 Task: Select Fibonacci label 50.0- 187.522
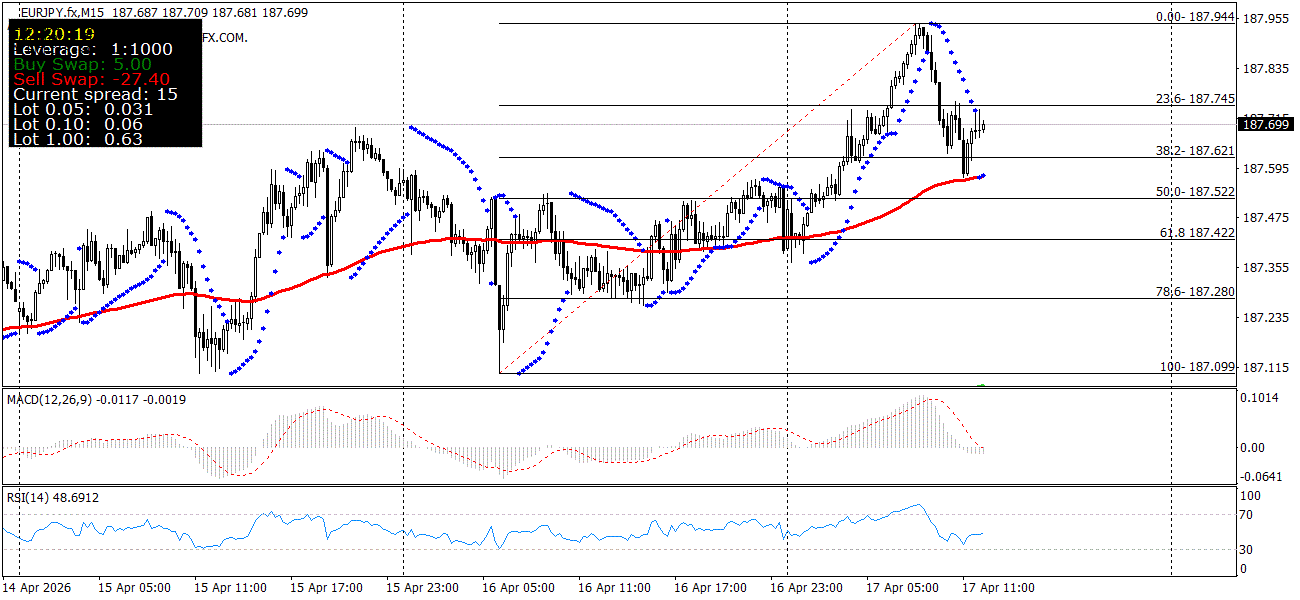(1195, 191)
